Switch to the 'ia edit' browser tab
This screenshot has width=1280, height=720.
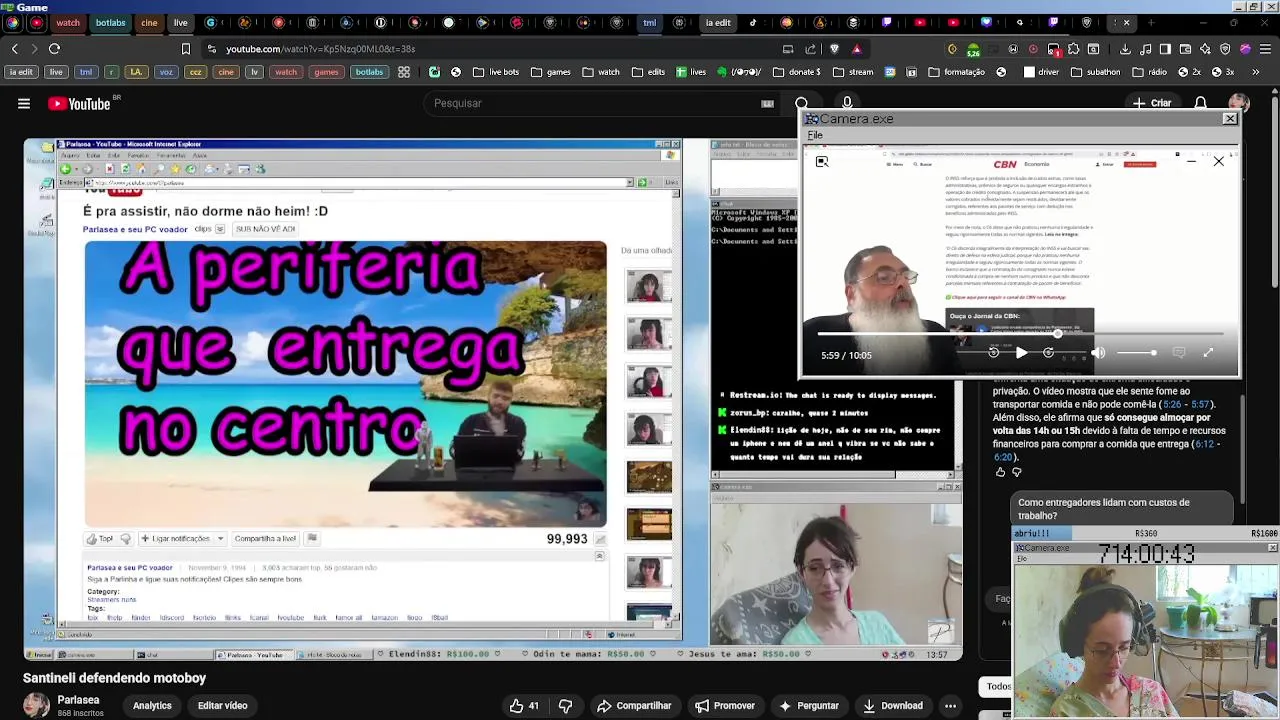point(718,22)
